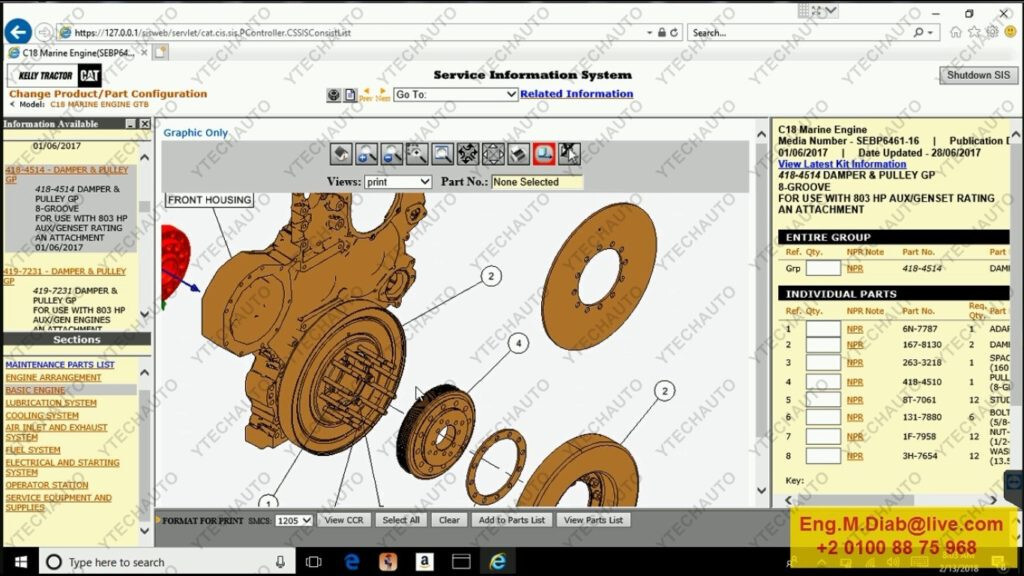Viewport: 1024px width, 576px height.
Task: Click the quantity box for part 6N-7787
Action: click(823, 328)
